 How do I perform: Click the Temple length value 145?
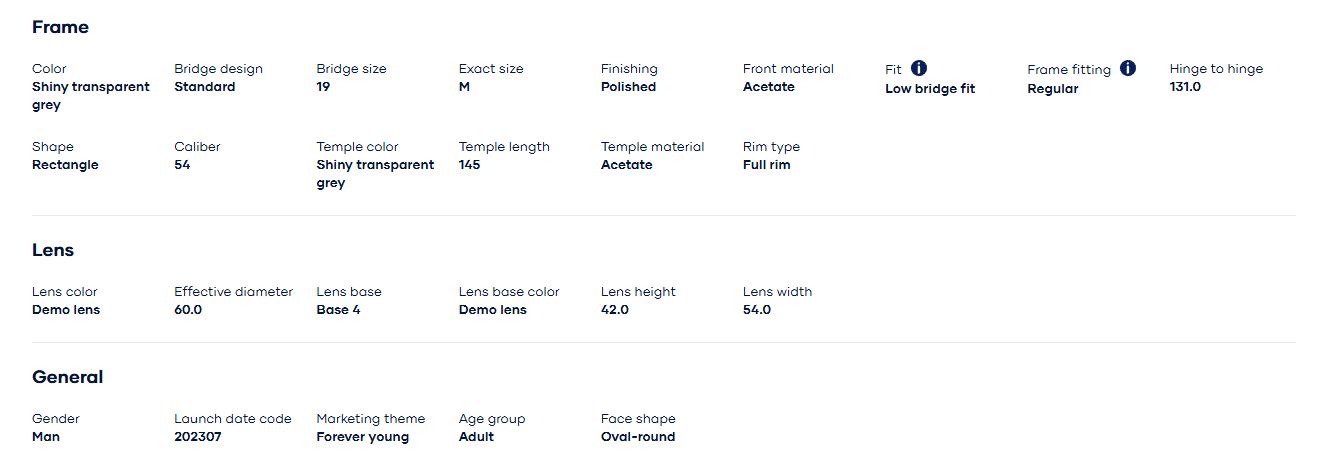(469, 165)
